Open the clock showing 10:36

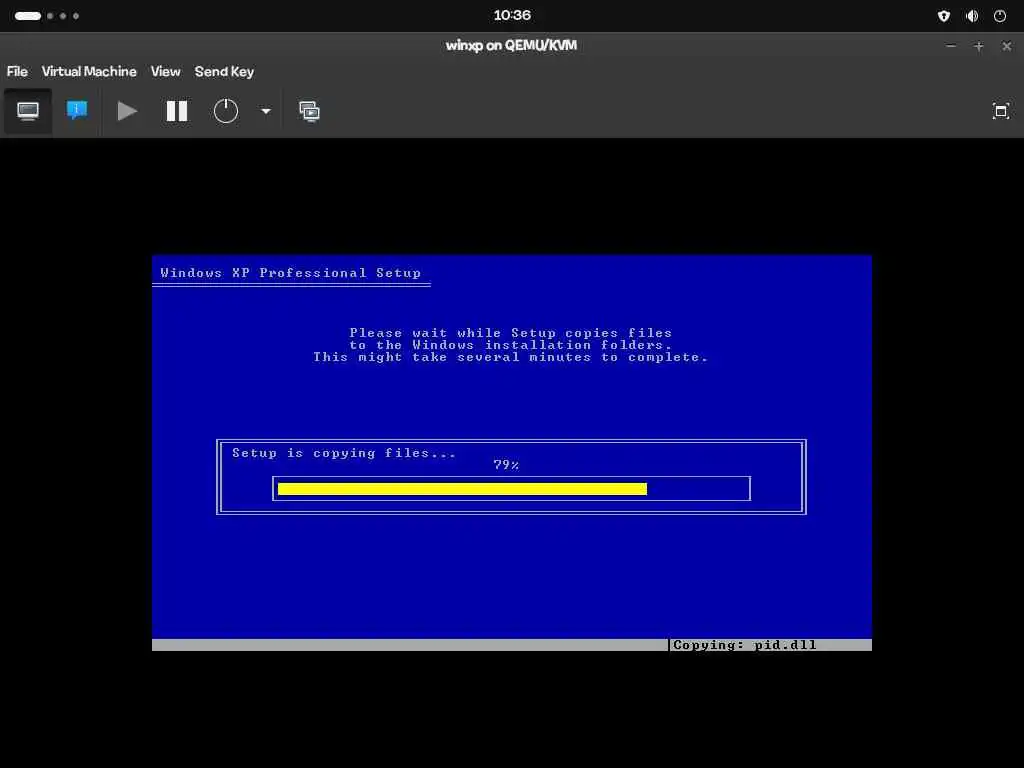(x=512, y=15)
